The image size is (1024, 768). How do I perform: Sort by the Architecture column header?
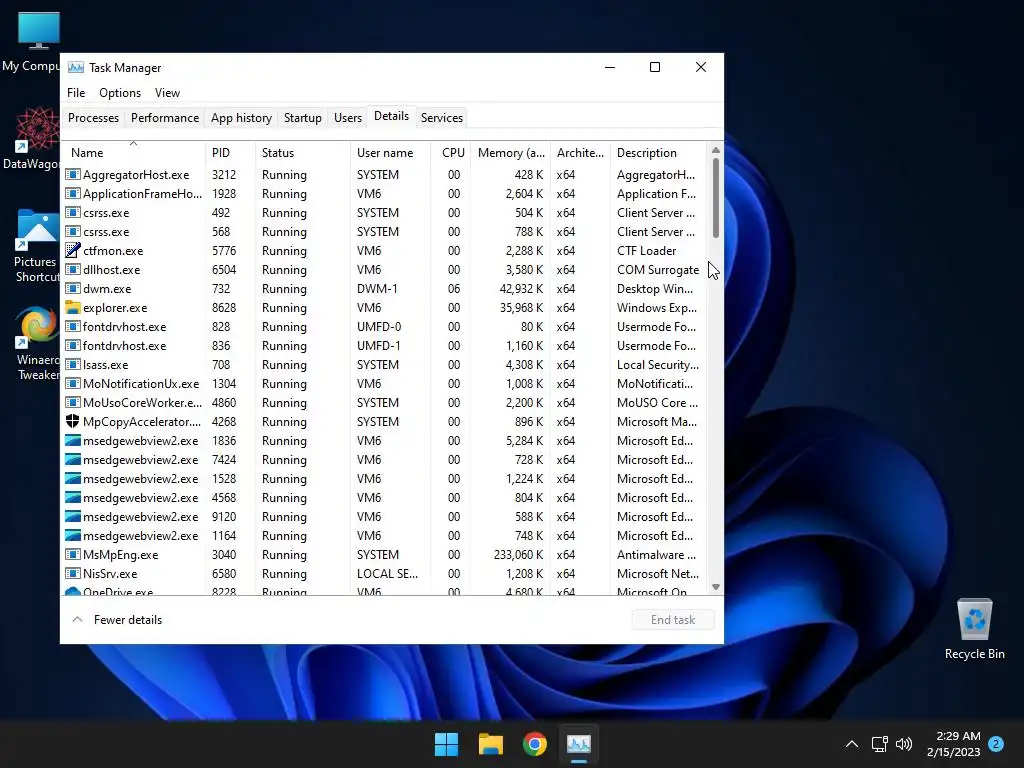pos(580,153)
